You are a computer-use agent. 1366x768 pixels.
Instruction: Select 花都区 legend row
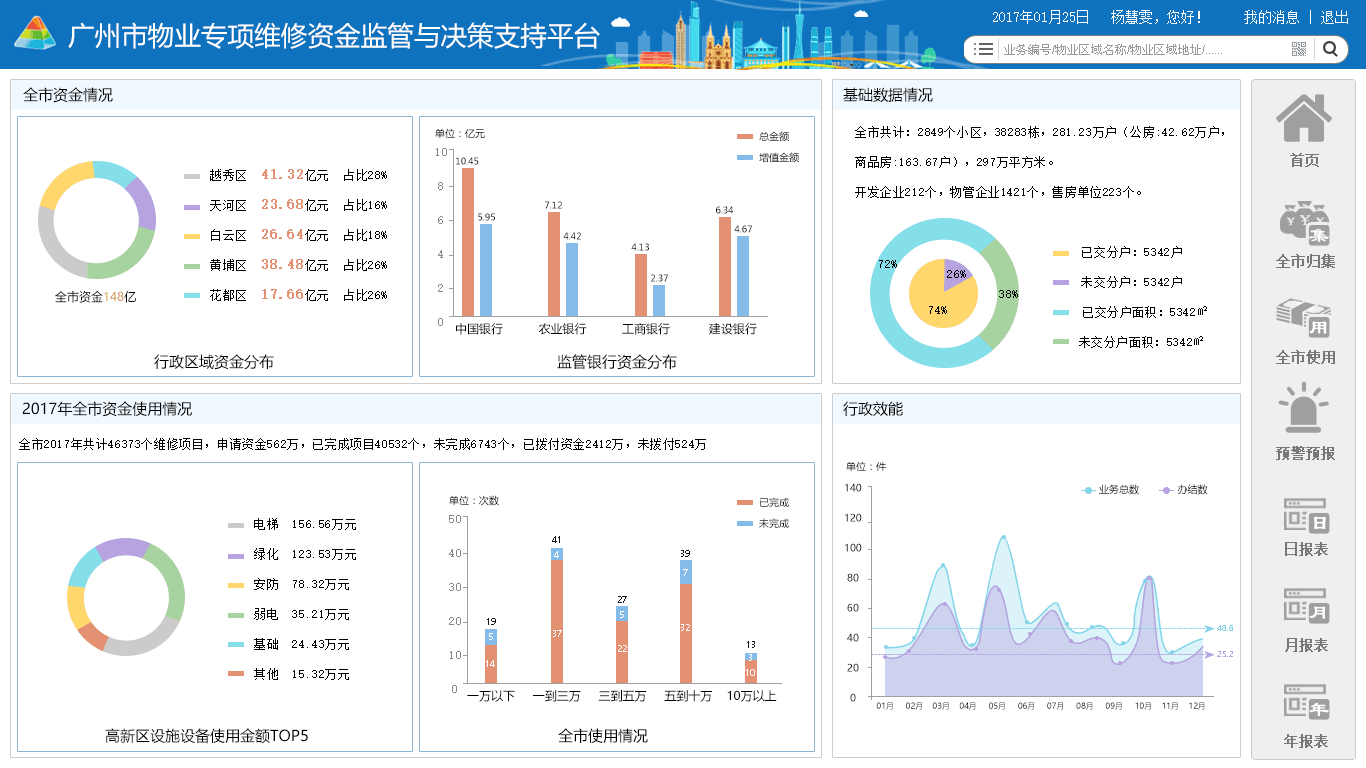point(286,295)
